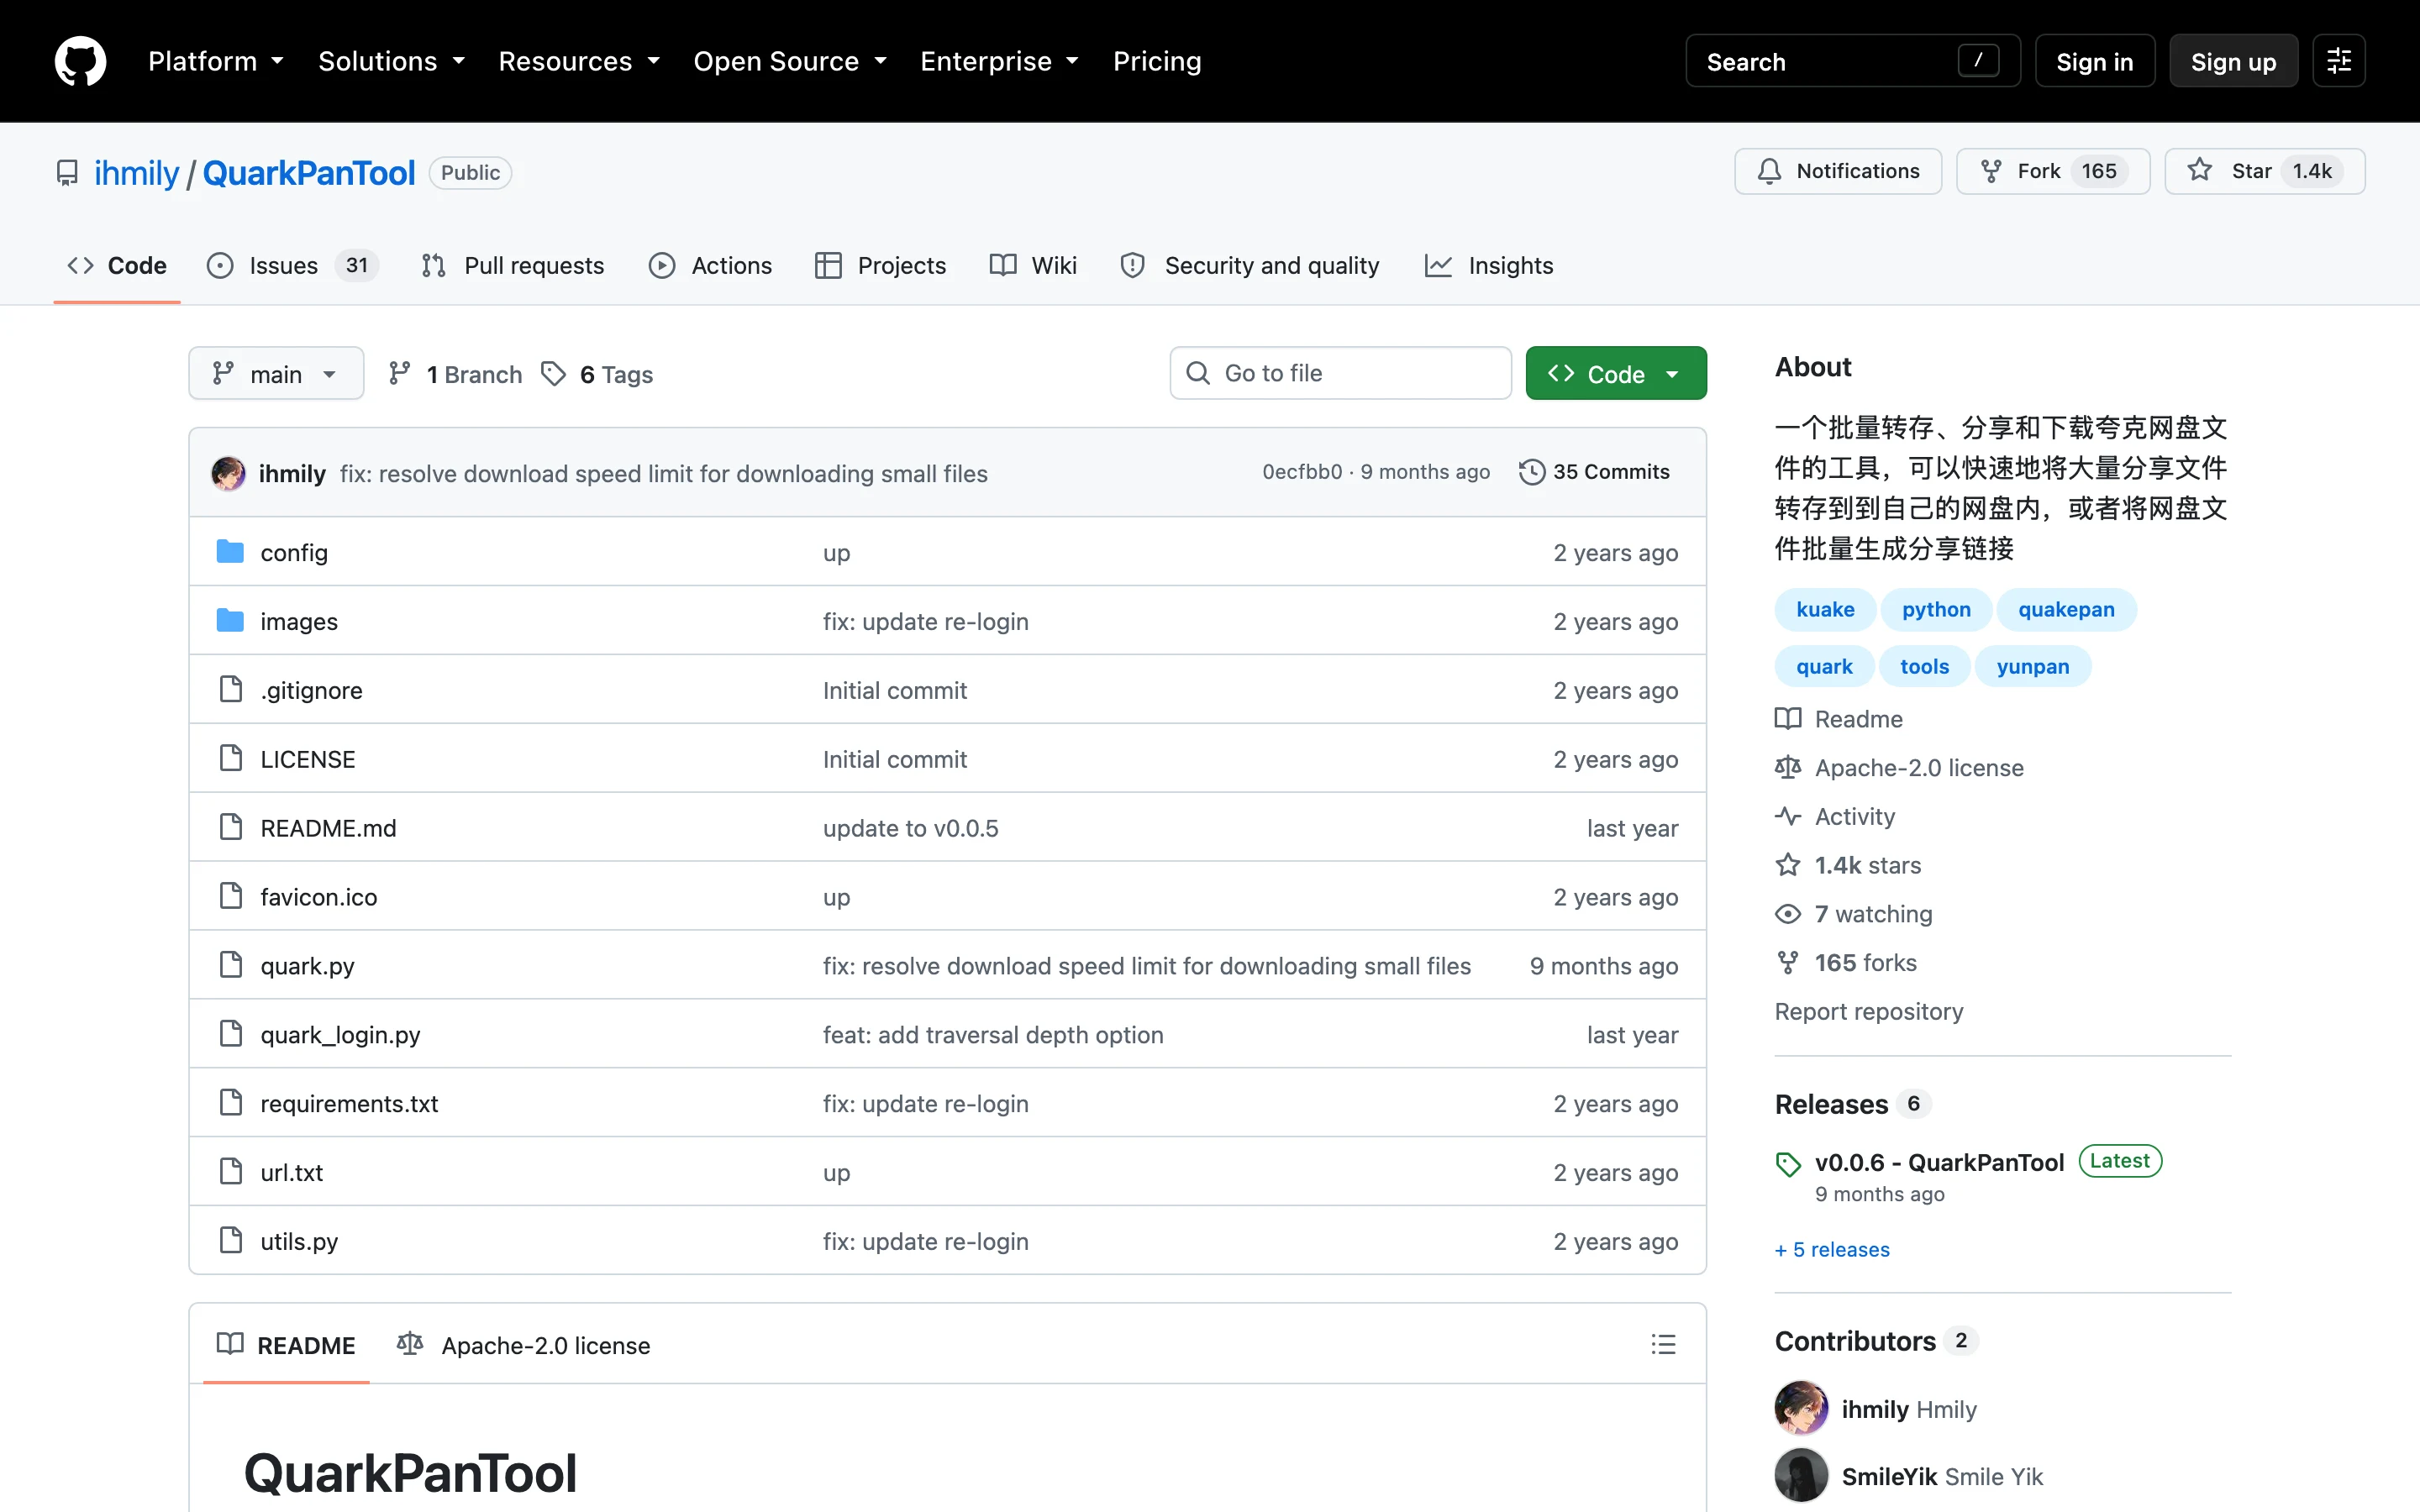The height and width of the screenshot is (1512, 2420).
Task: Star the repository with Star button
Action: click(2264, 171)
